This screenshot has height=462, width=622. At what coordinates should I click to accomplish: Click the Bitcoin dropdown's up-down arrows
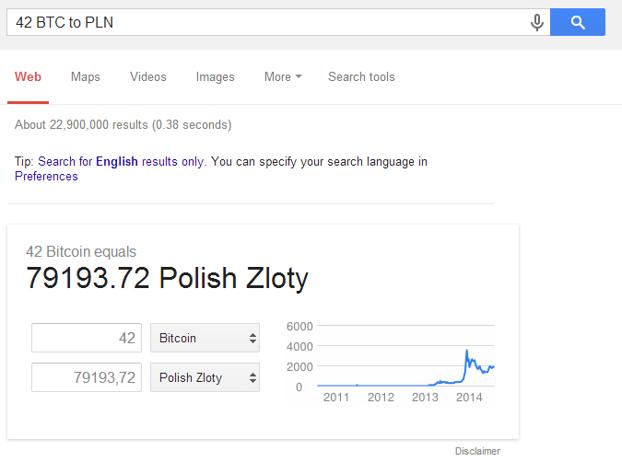[x=253, y=338]
